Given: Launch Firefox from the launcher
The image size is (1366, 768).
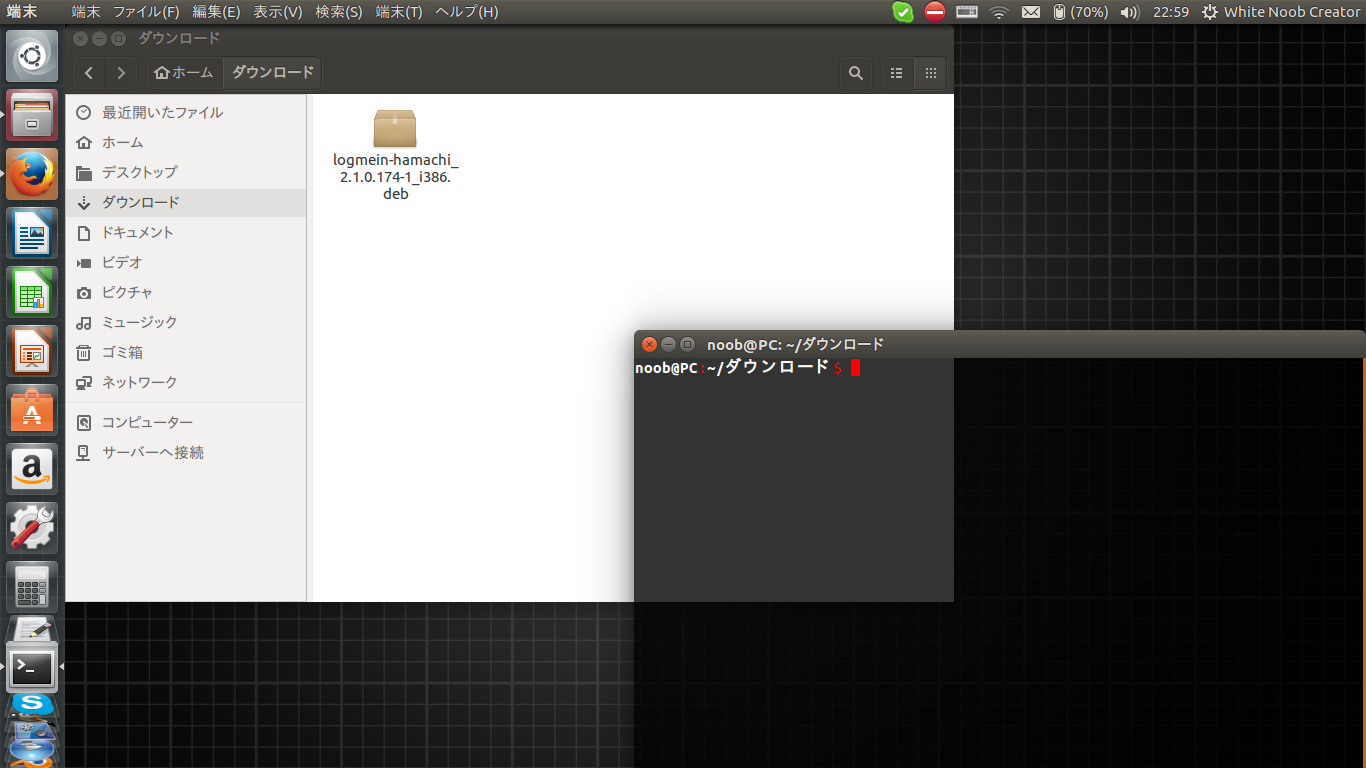Looking at the screenshot, I should tap(32, 174).
